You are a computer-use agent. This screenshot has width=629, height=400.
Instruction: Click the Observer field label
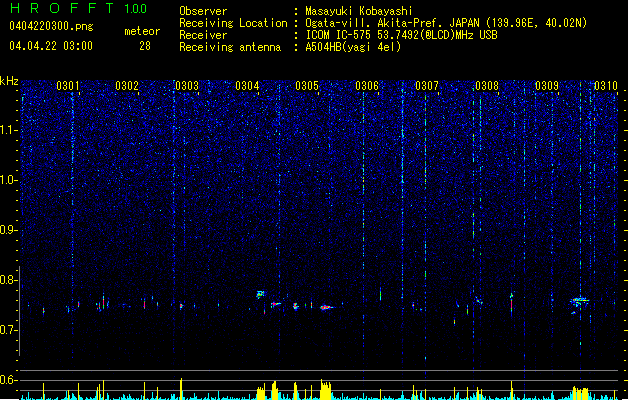click(203, 11)
